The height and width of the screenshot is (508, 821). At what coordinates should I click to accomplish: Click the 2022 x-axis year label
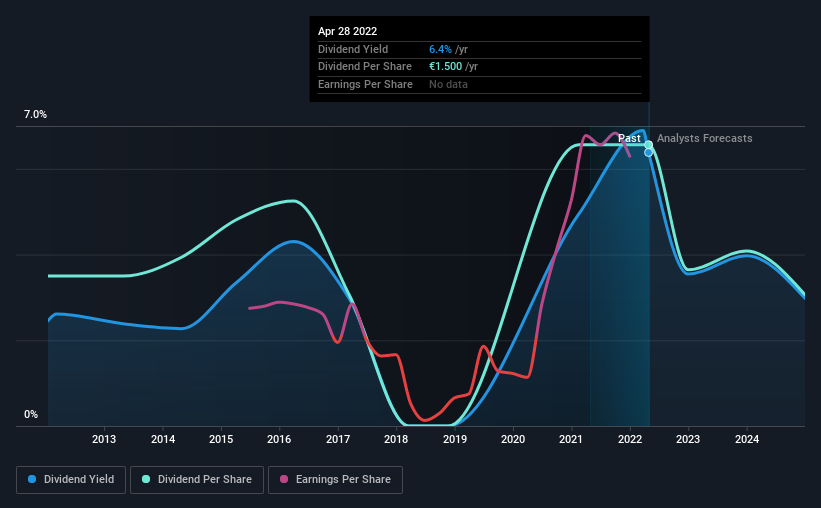(x=630, y=439)
